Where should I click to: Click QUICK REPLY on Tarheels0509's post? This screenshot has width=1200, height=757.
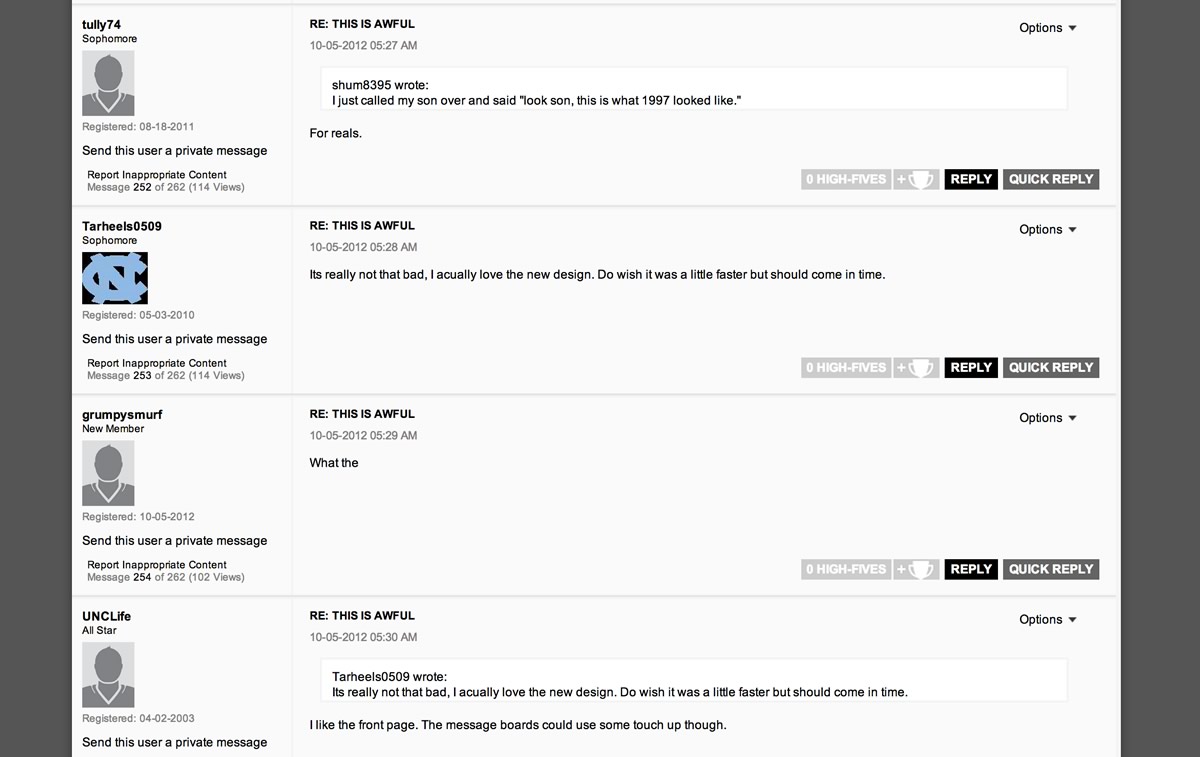point(1050,367)
